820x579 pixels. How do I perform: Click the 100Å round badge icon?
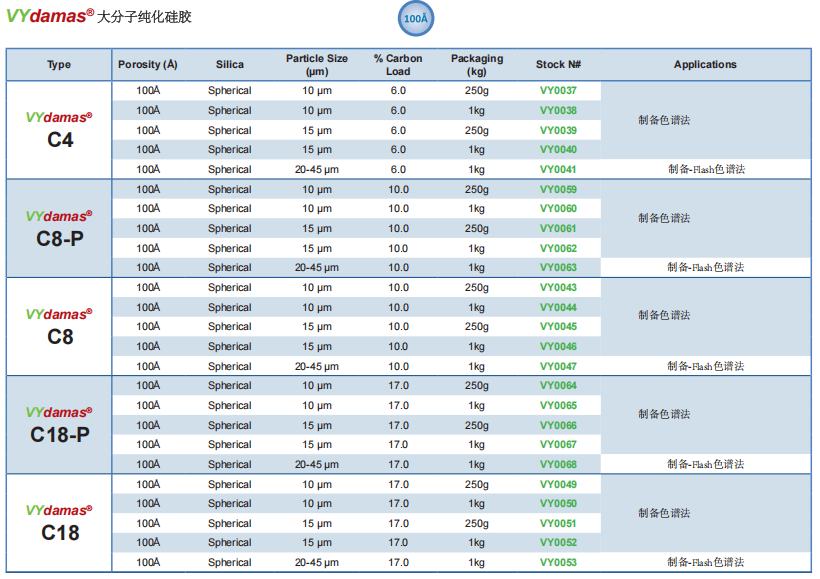click(416, 19)
